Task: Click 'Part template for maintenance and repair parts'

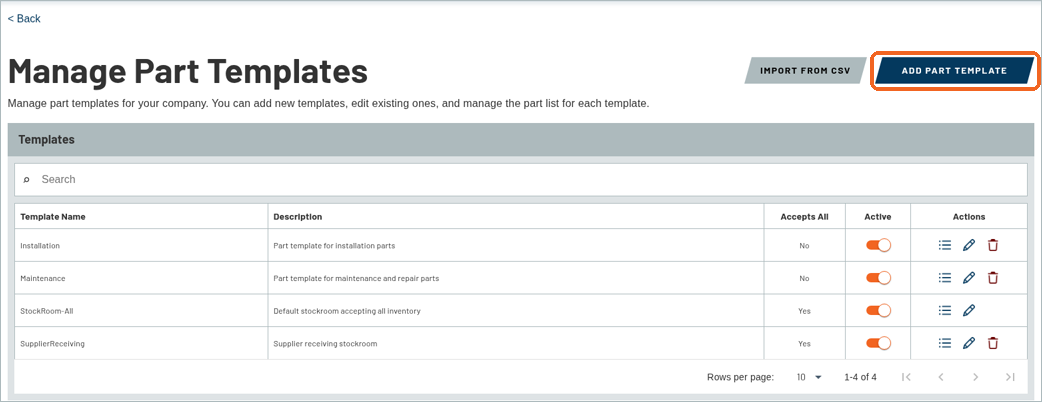Action: click(x=356, y=278)
